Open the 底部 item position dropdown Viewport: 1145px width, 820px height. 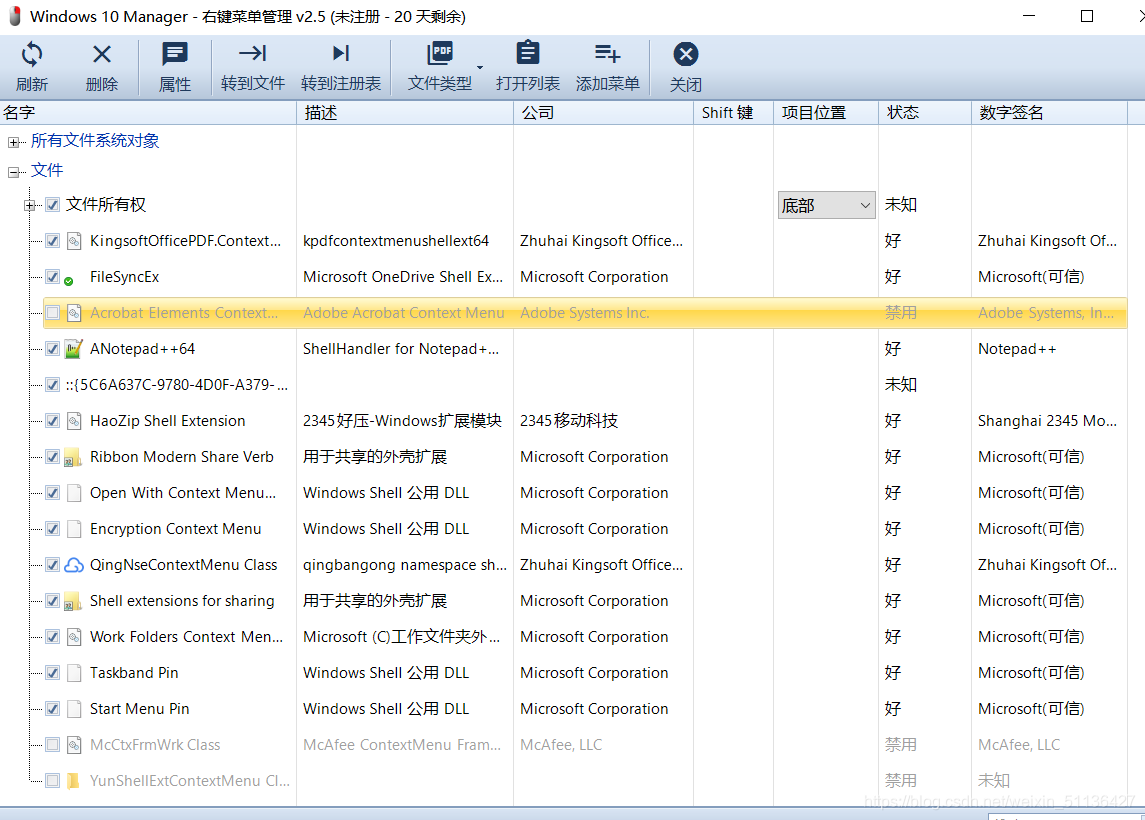(826, 205)
